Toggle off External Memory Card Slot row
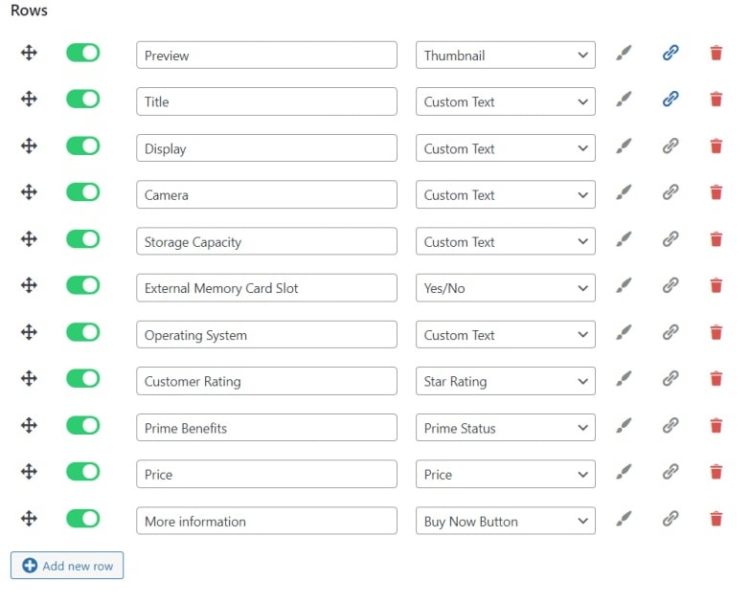Image resolution: width=750 pixels, height=603 pixels. pos(83,285)
